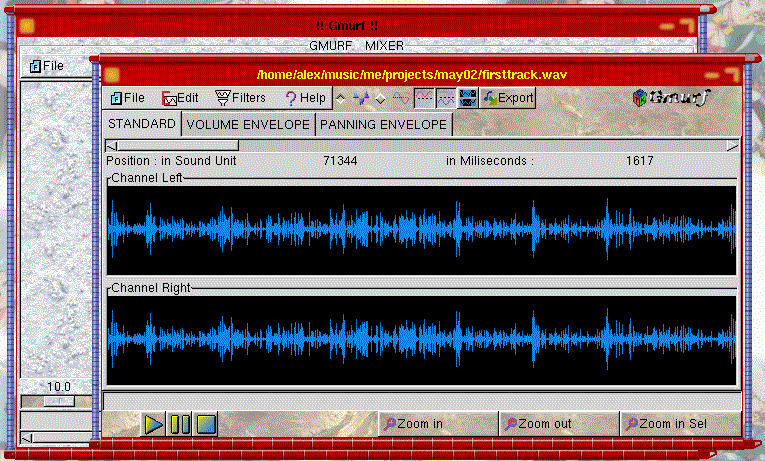Open the Filters menu
765x461 pixels.
click(241, 98)
